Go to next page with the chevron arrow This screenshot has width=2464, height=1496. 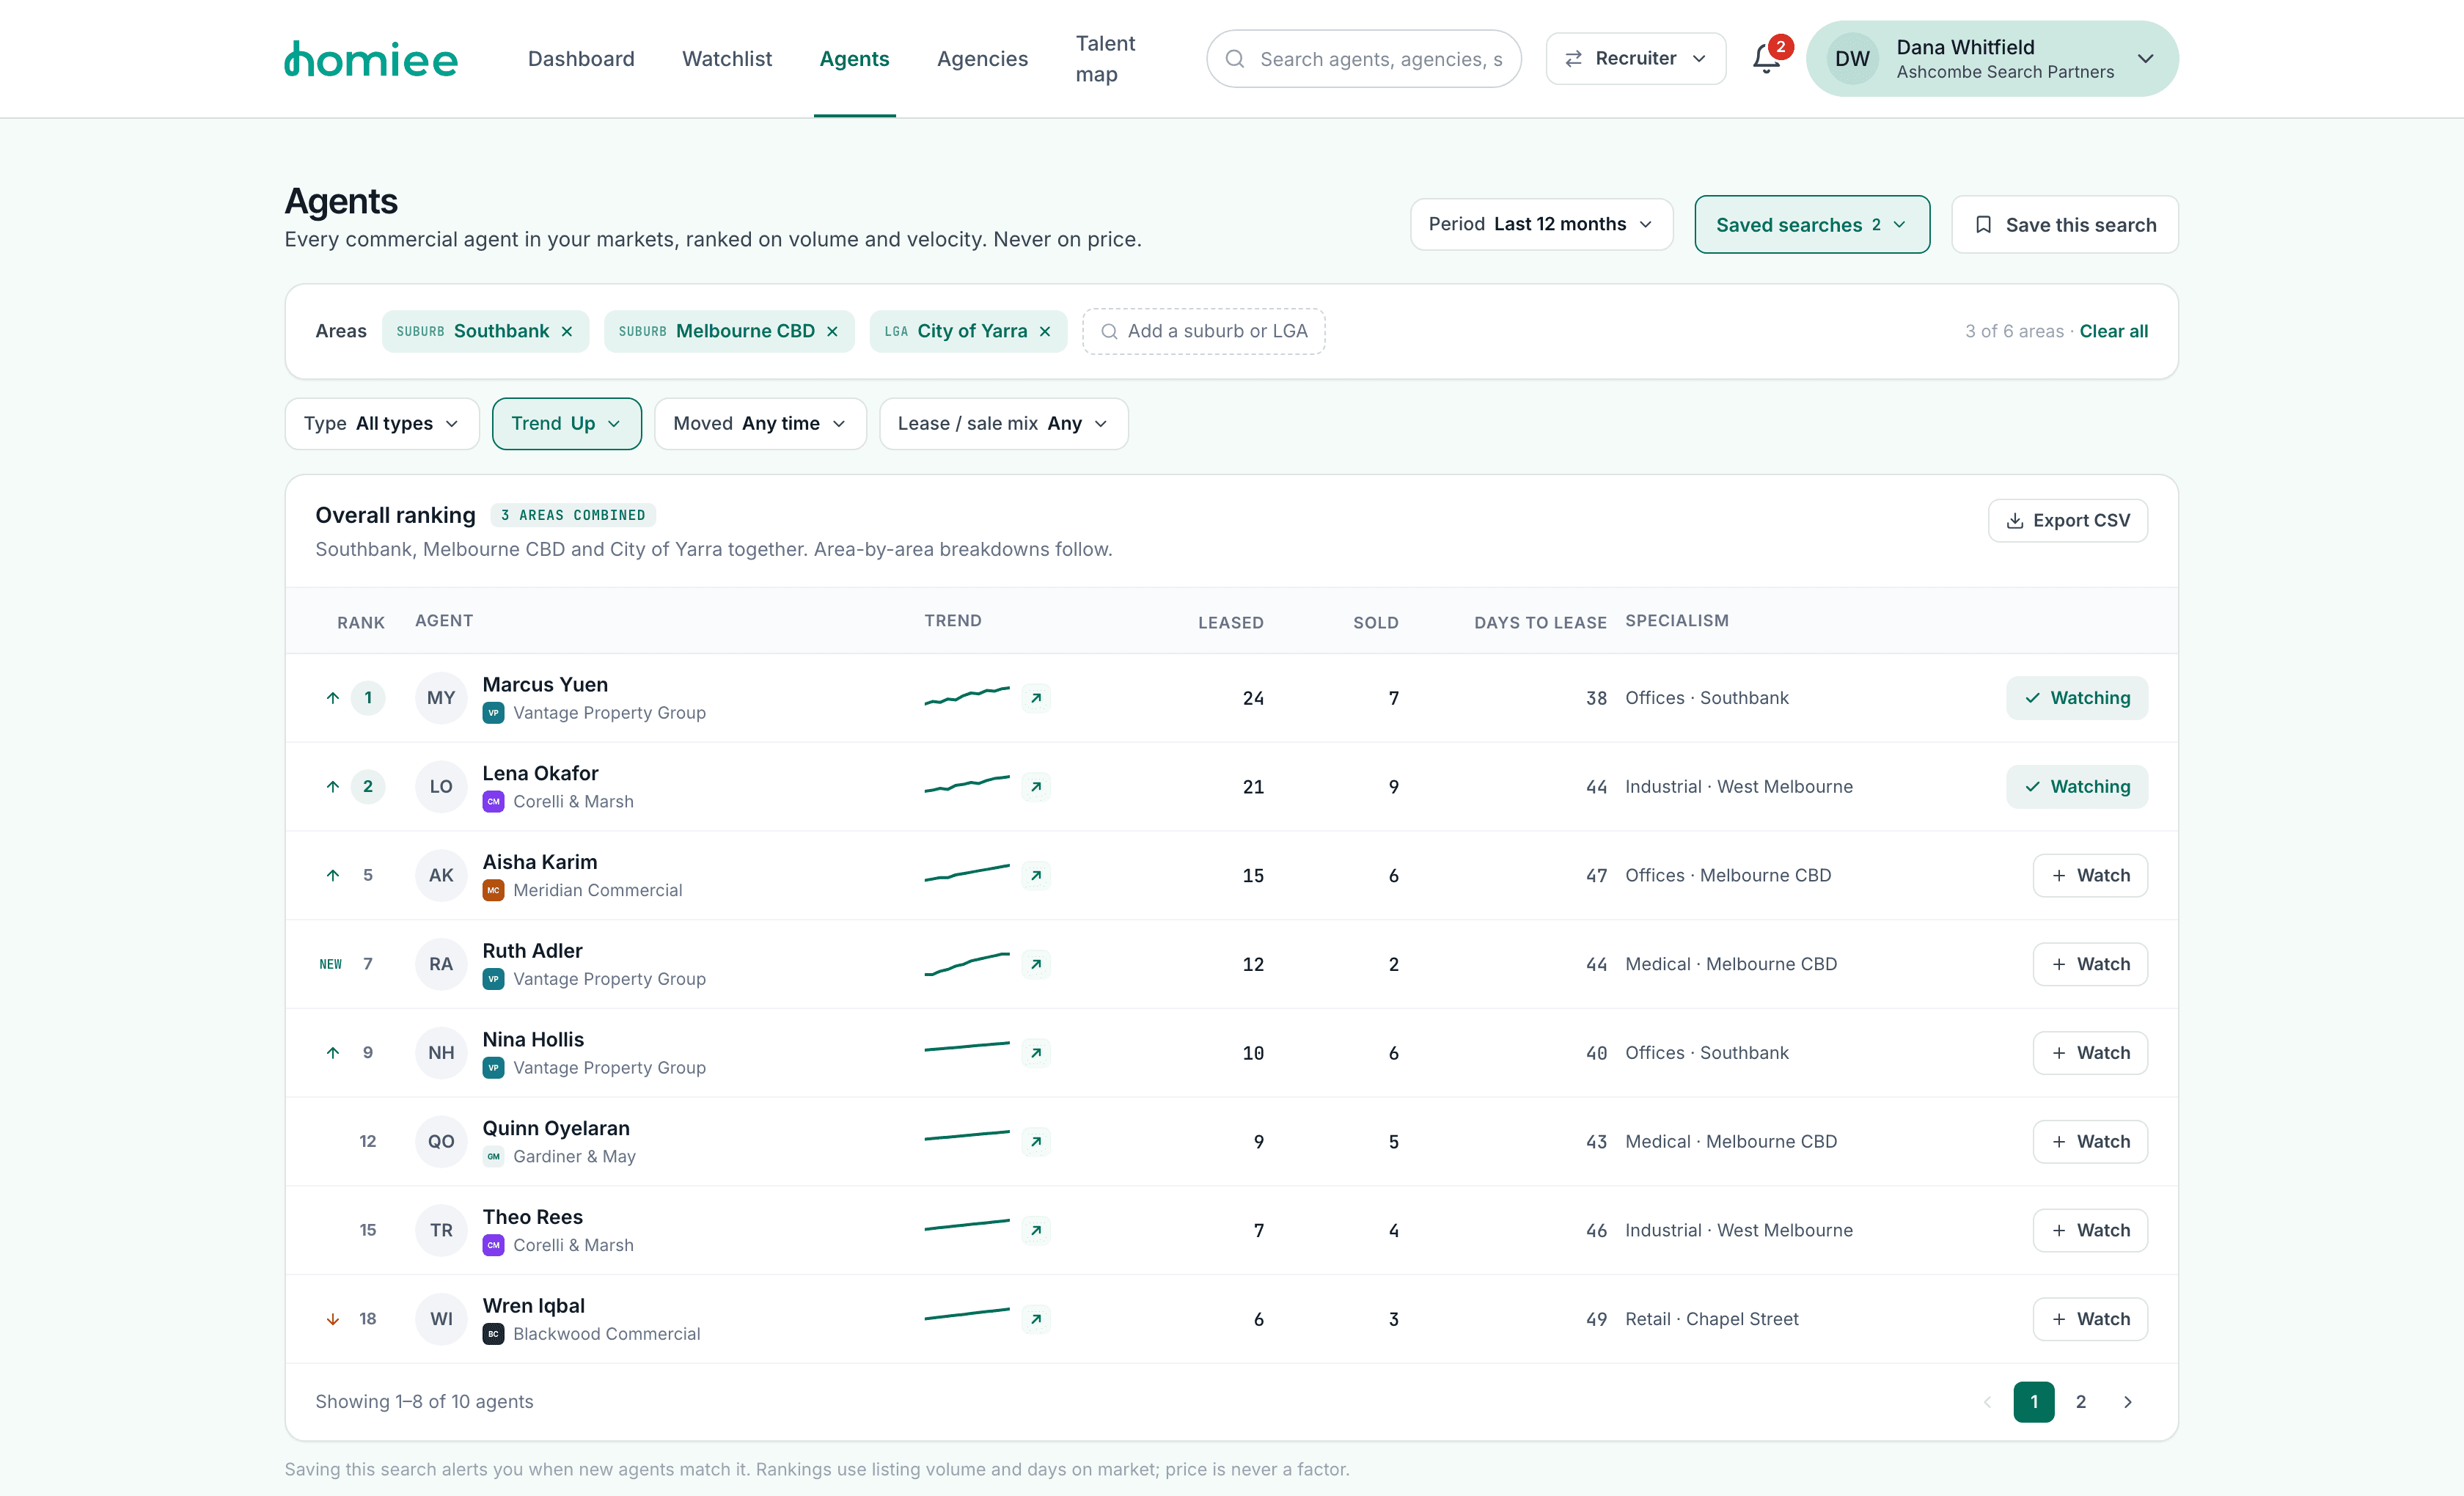click(2128, 1402)
